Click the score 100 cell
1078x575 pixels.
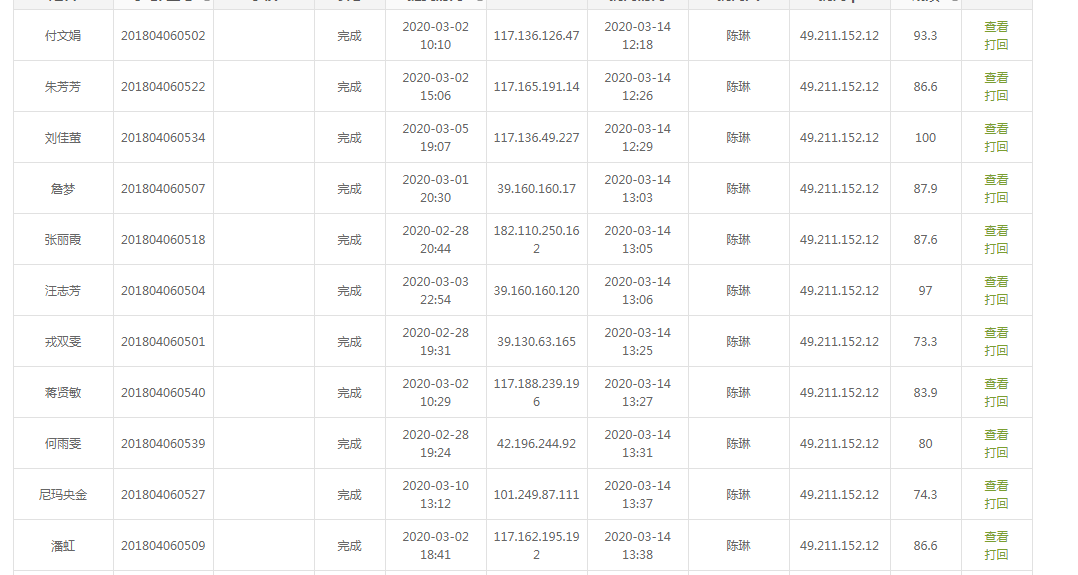pyautogui.click(x=925, y=138)
